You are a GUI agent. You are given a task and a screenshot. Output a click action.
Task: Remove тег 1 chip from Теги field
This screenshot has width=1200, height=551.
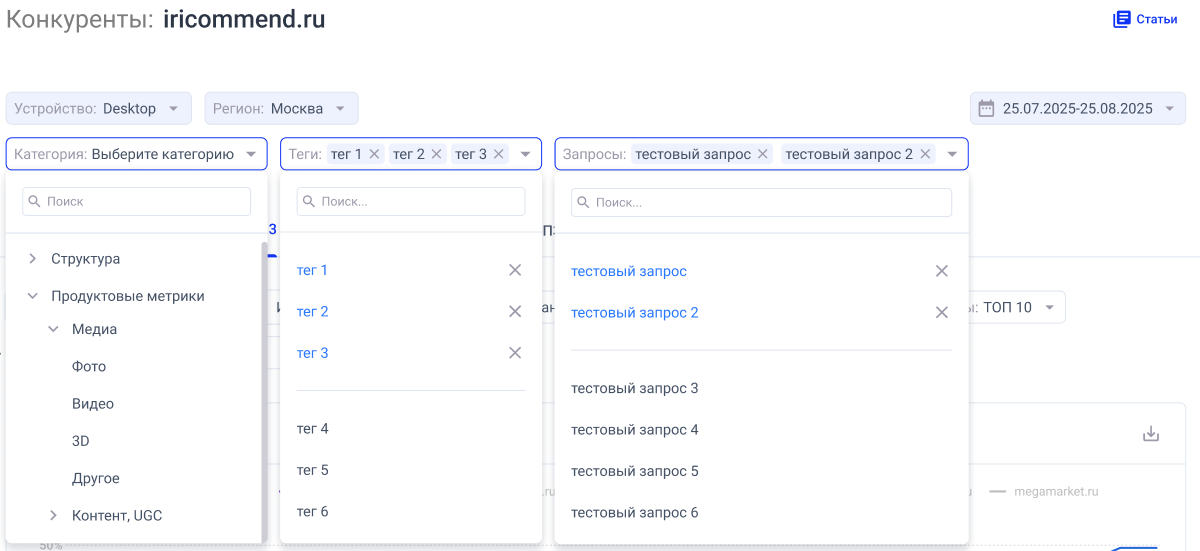[x=375, y=154]
